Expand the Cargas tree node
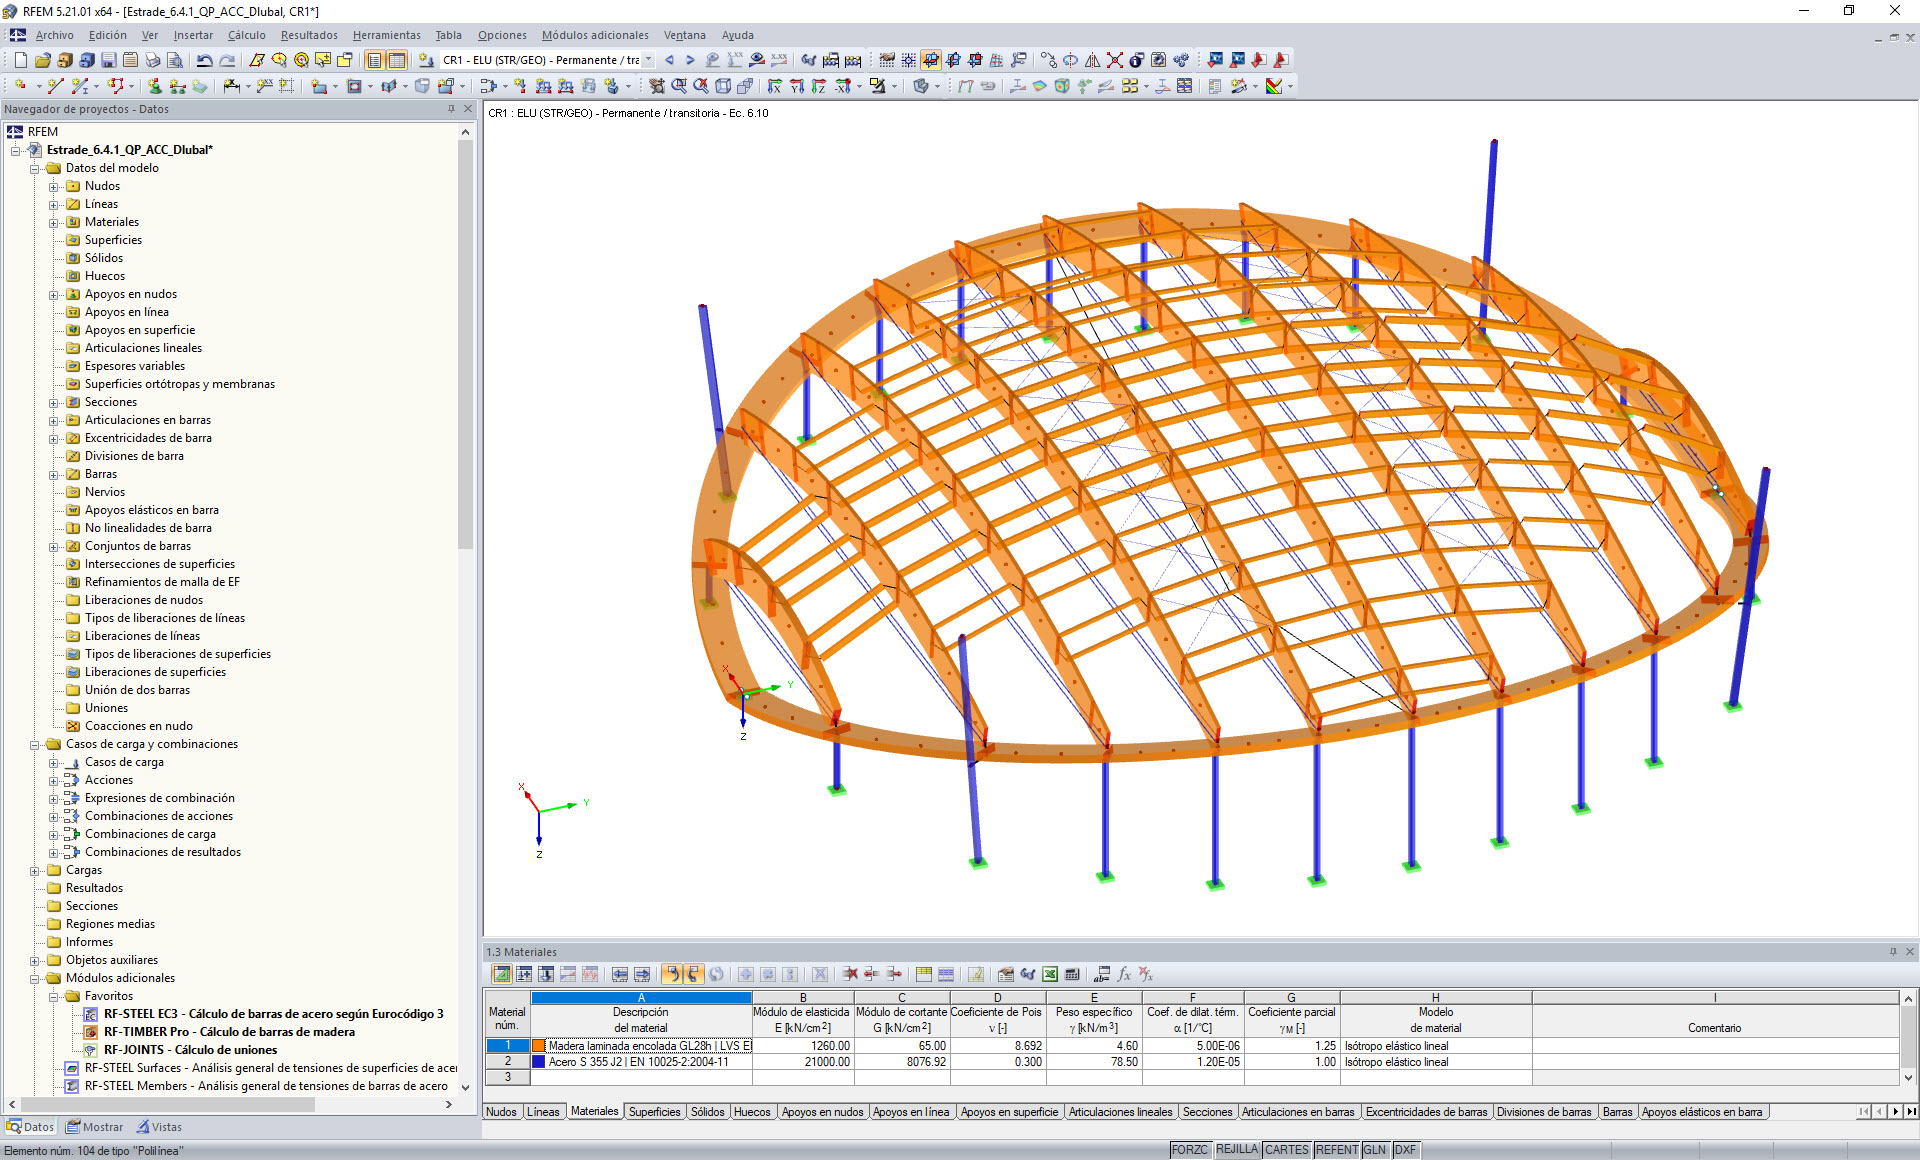This screenshot has height=1160, width=1920. pos(36,870)
